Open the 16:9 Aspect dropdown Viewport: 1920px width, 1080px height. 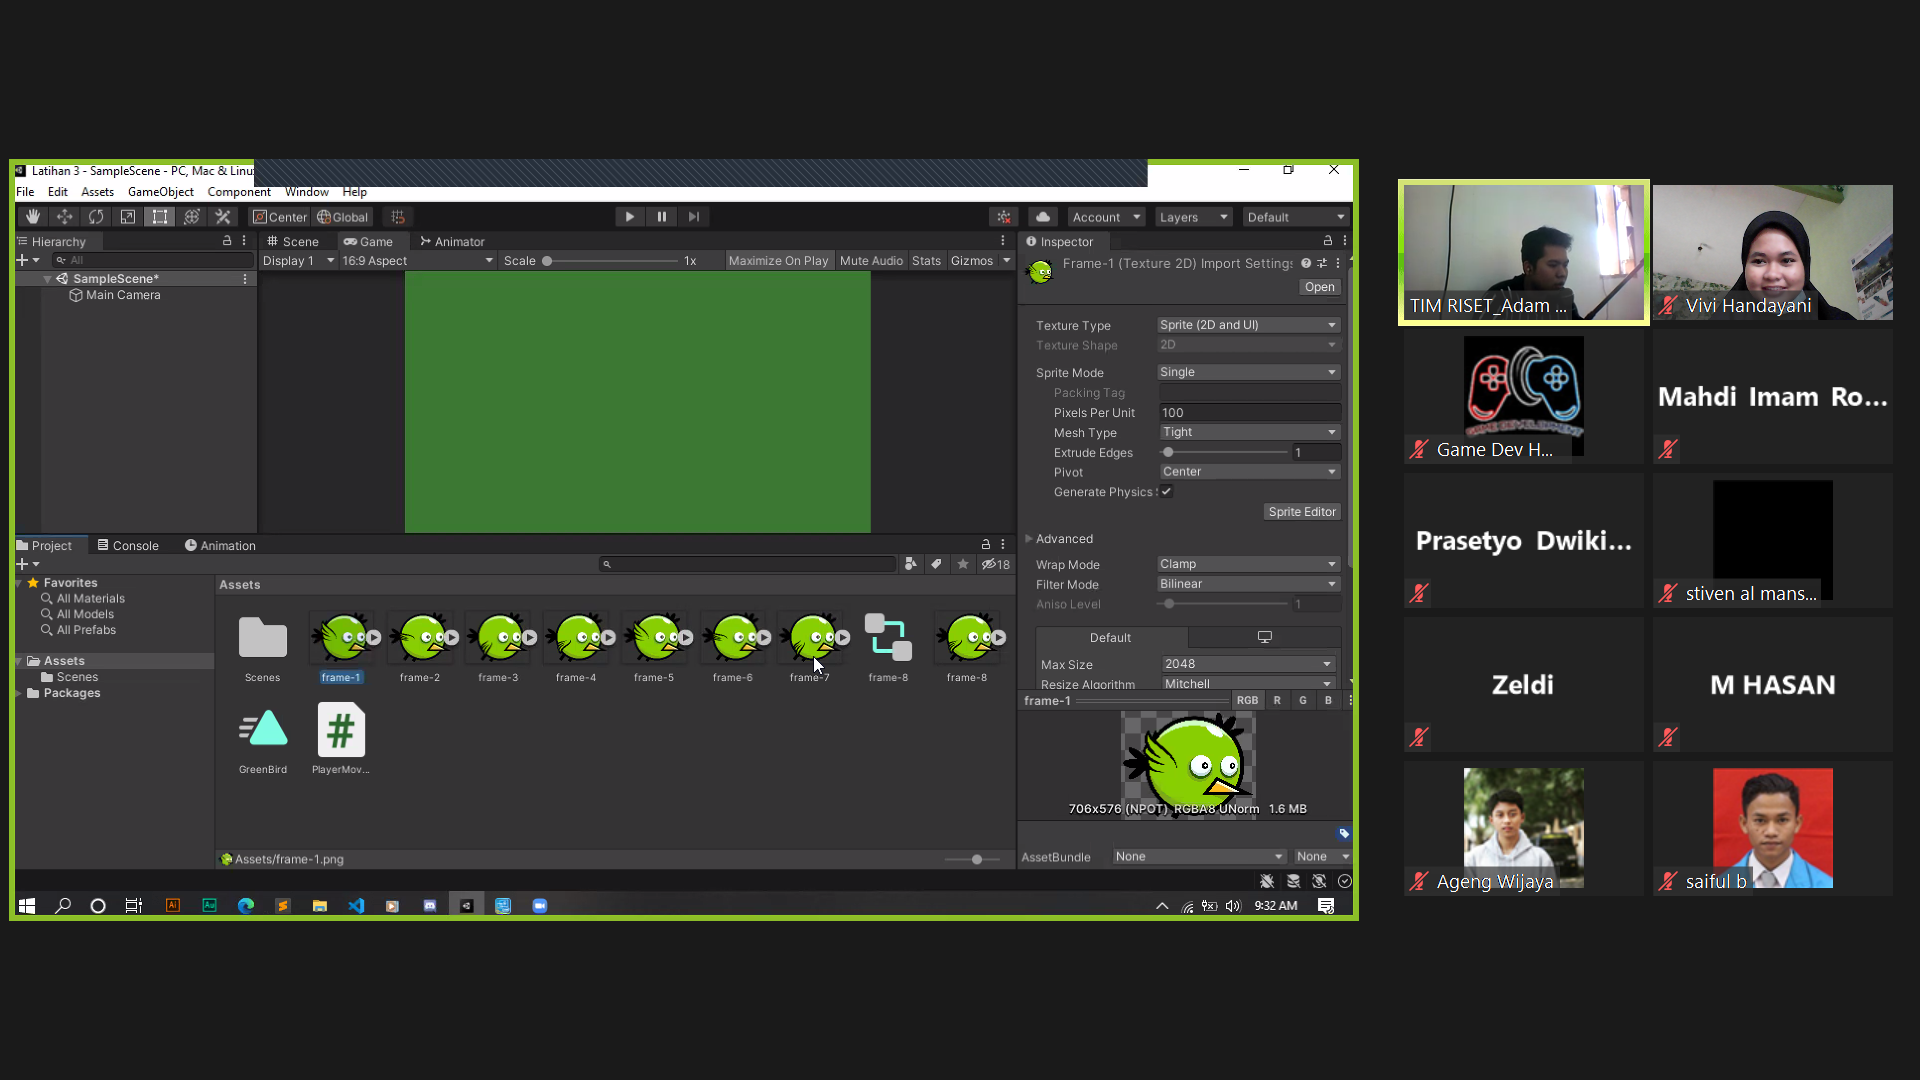coord(418,261)
